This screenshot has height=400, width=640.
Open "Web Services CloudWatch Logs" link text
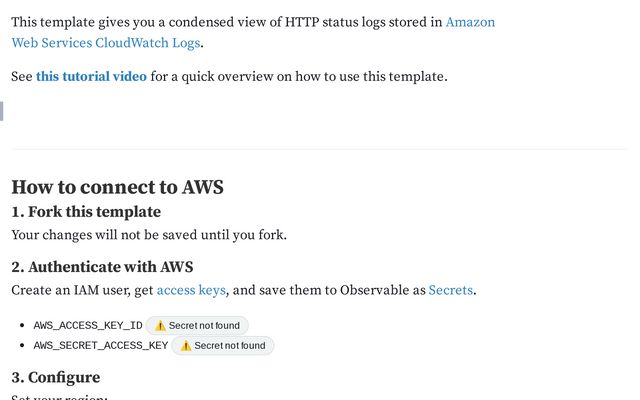[105, 42]
